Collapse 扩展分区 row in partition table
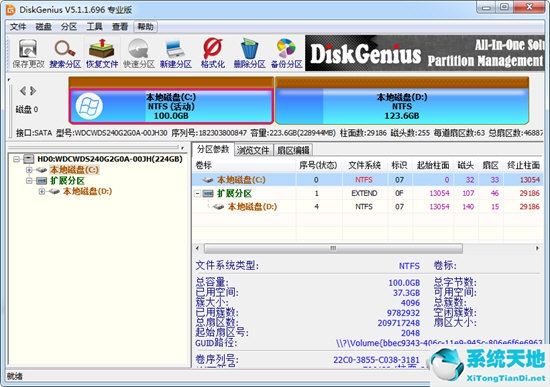550x387 pixels. coord(197,193)
